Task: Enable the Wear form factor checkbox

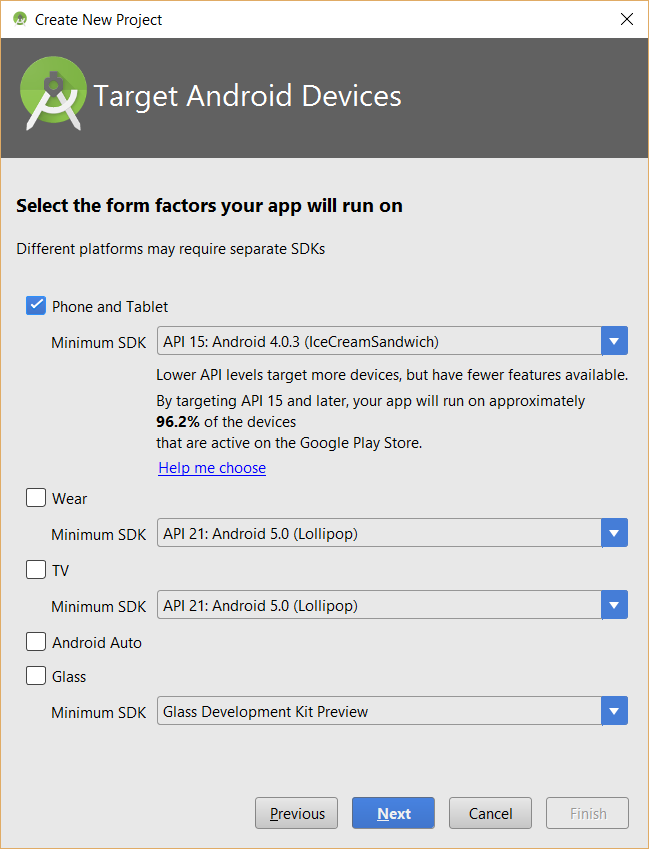Action: point(36,498)
